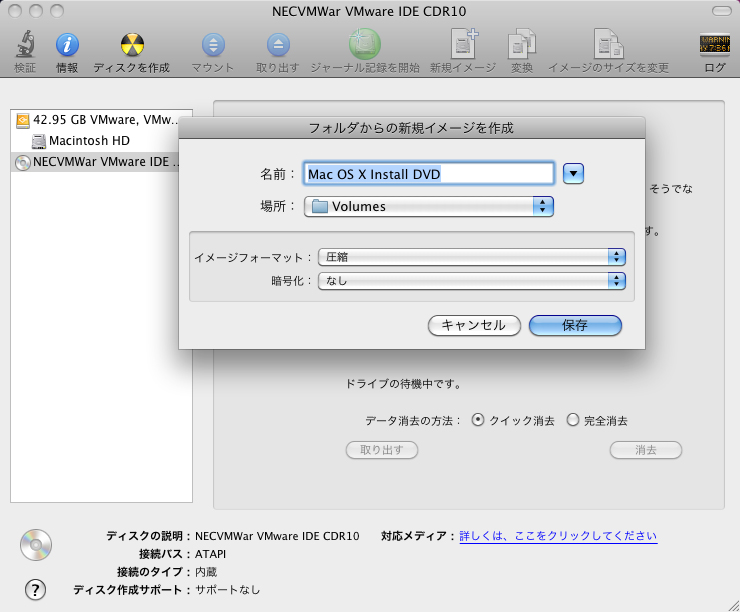Click ジャーナル記録を開始 toolbar icon
740x612 pixels.
[365, 44]
